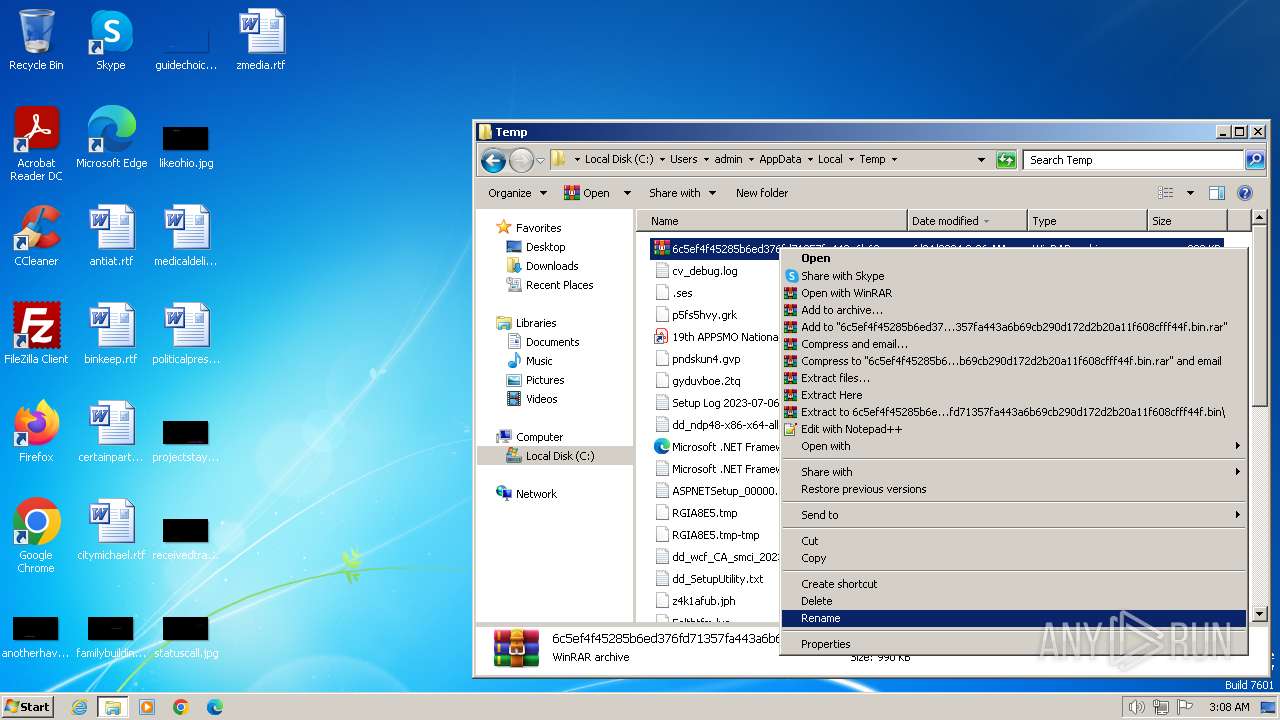This screenshot has width=1280, height=720.
Task: Open statuscall.jpg desktop file
Action: tap(186, 638)
